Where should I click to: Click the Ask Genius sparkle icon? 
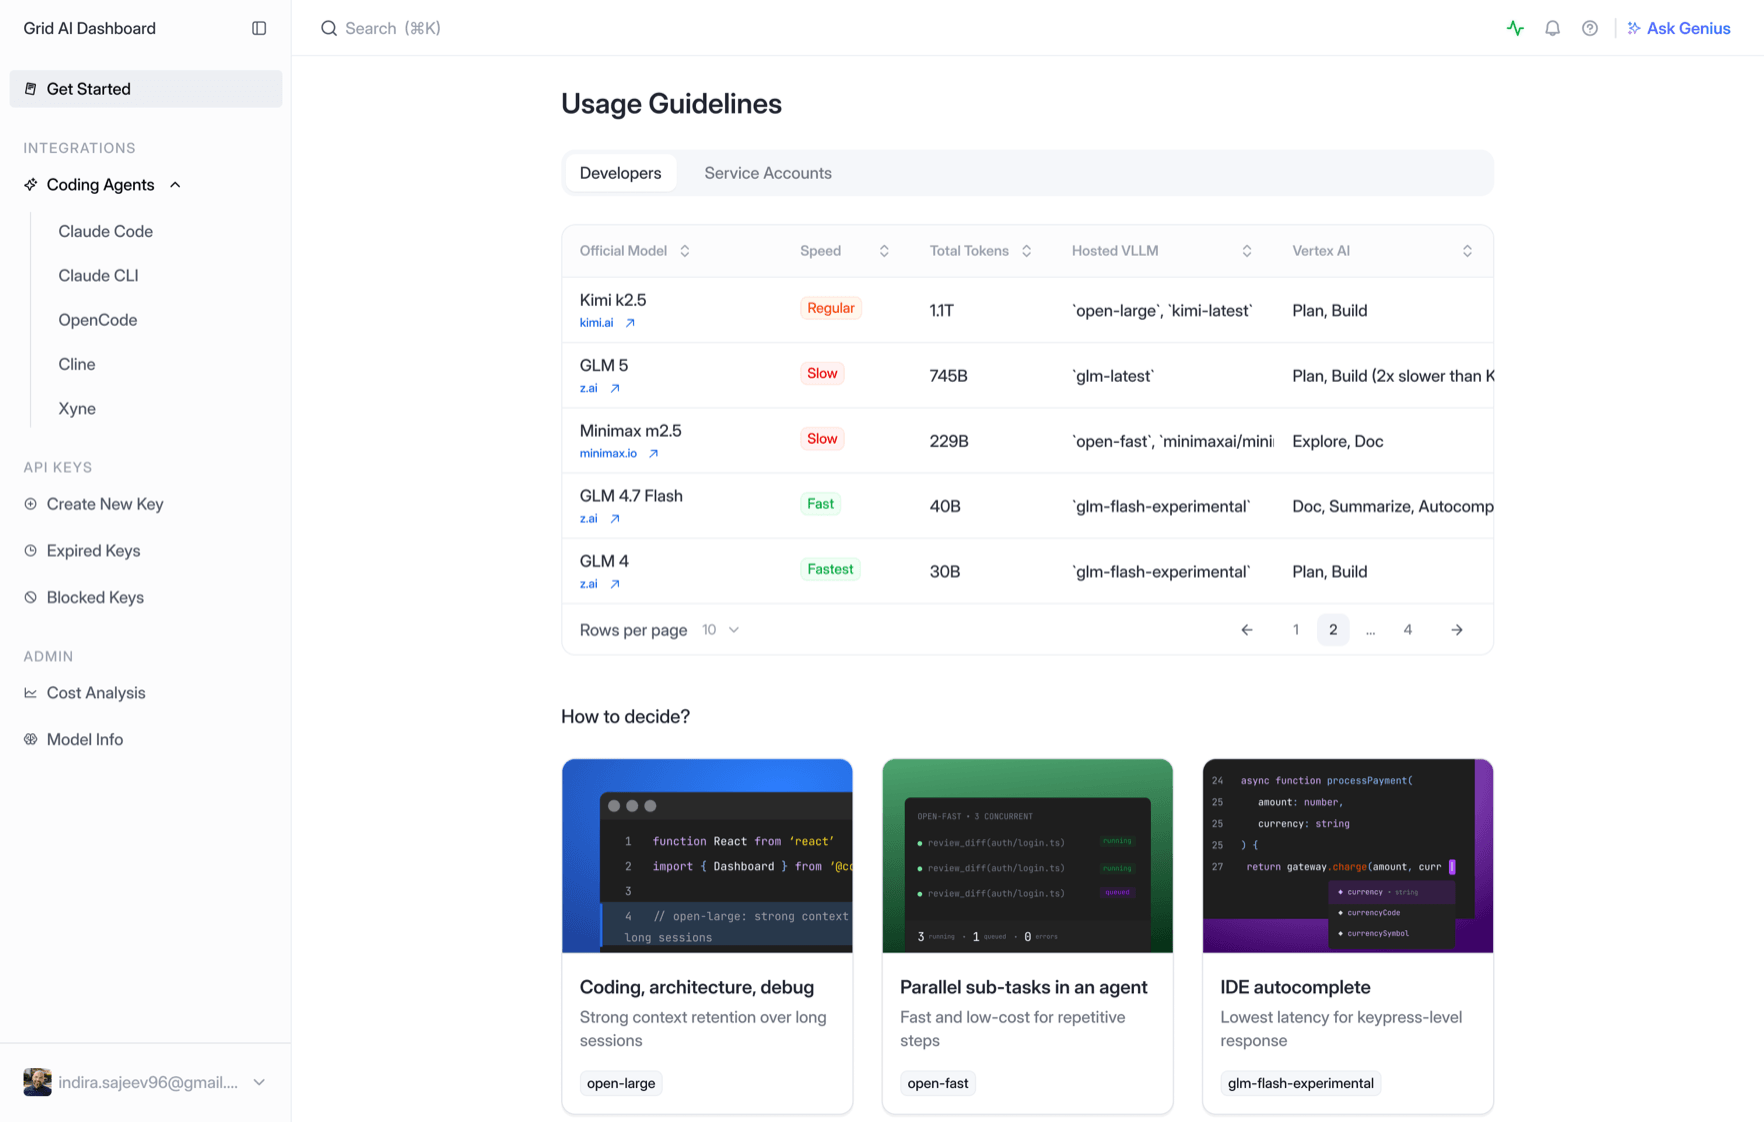point(1634,28)
